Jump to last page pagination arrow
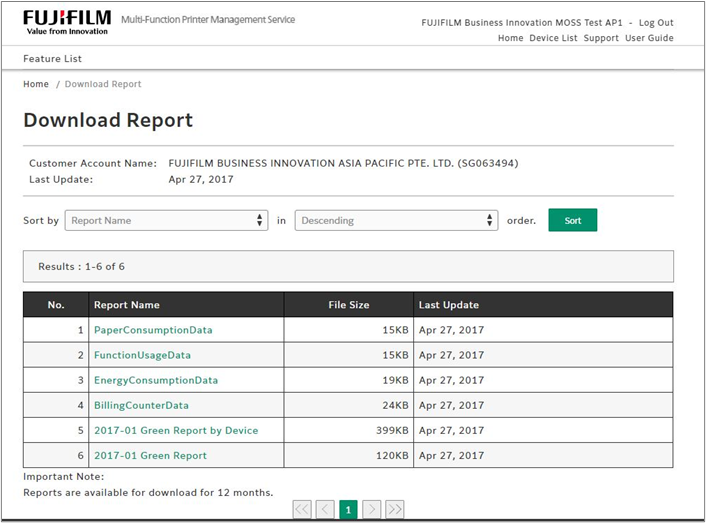 click(394, 510)
